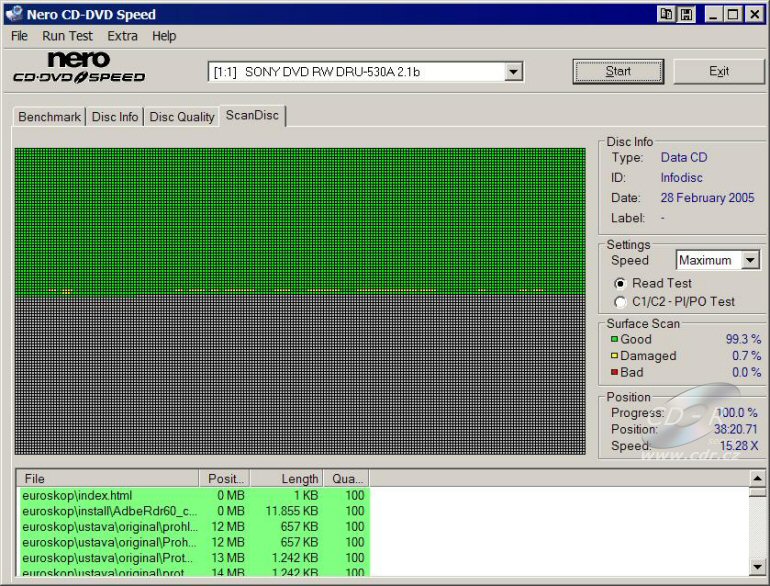Switch to the Disc Quality tab

(182, 117)
